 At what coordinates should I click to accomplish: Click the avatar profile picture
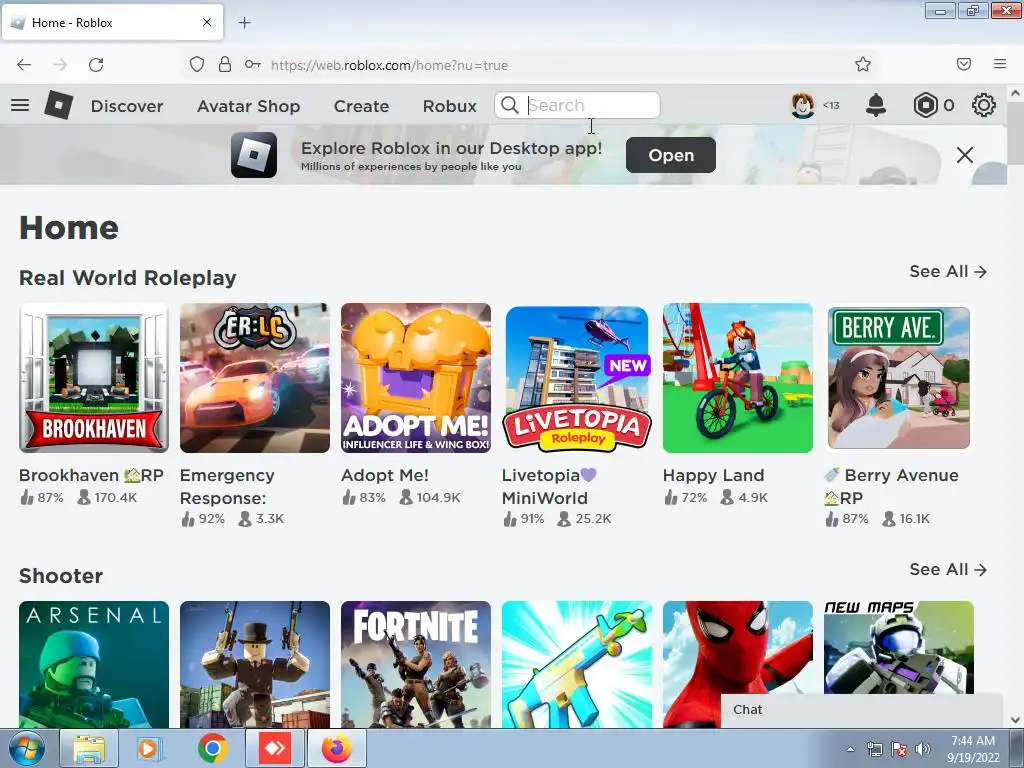(803, 105)
